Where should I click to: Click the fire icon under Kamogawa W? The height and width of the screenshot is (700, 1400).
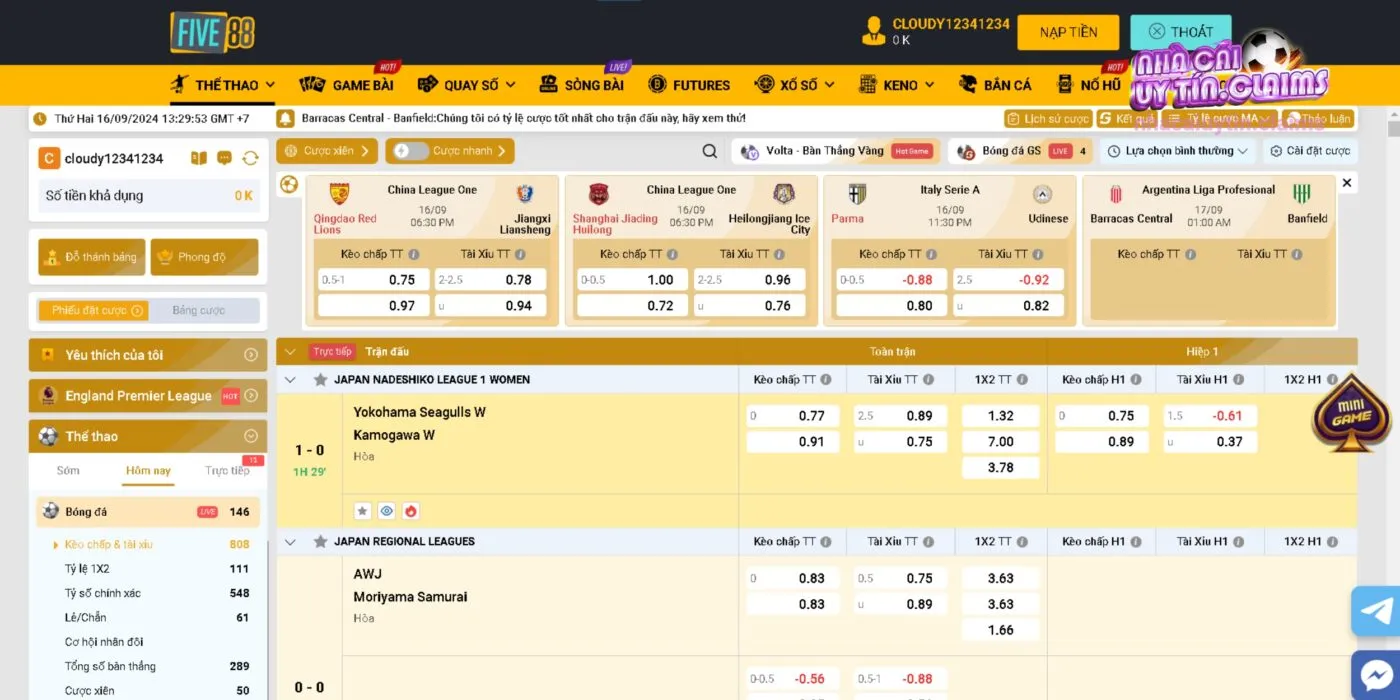click(410, 511)
